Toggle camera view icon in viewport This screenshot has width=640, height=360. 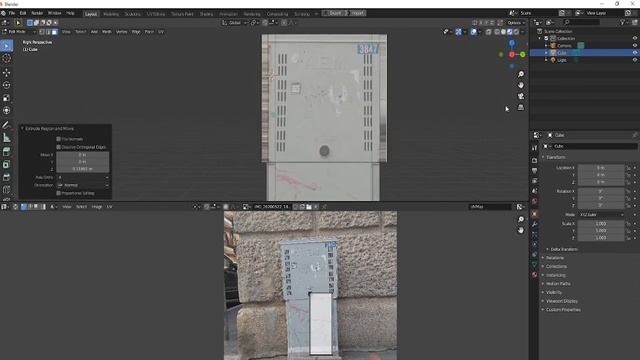pyautogui.click(x=521, y=96)
